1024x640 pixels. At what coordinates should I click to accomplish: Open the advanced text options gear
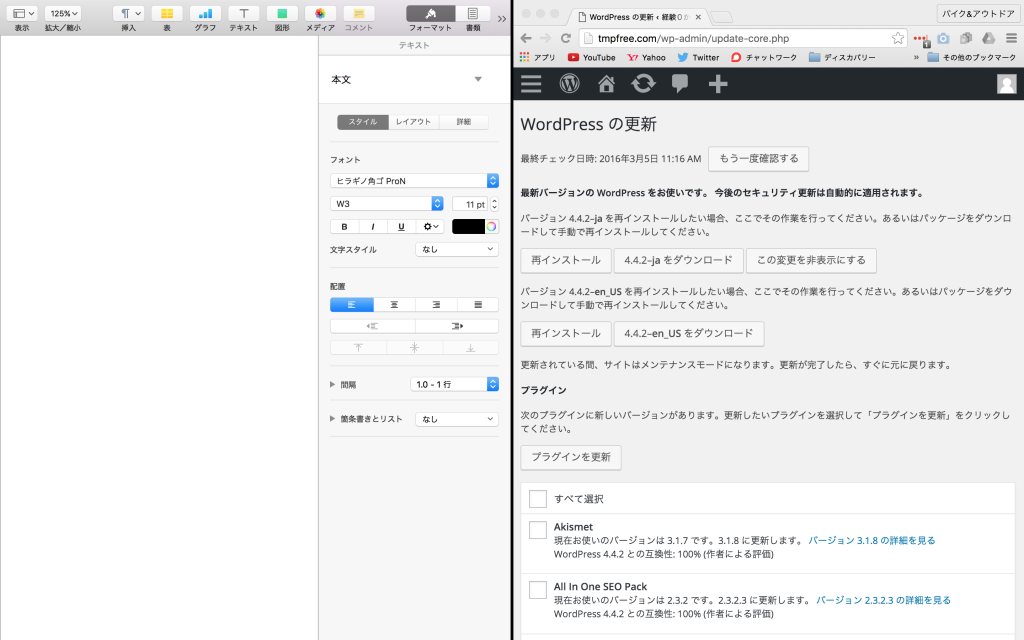430,227
